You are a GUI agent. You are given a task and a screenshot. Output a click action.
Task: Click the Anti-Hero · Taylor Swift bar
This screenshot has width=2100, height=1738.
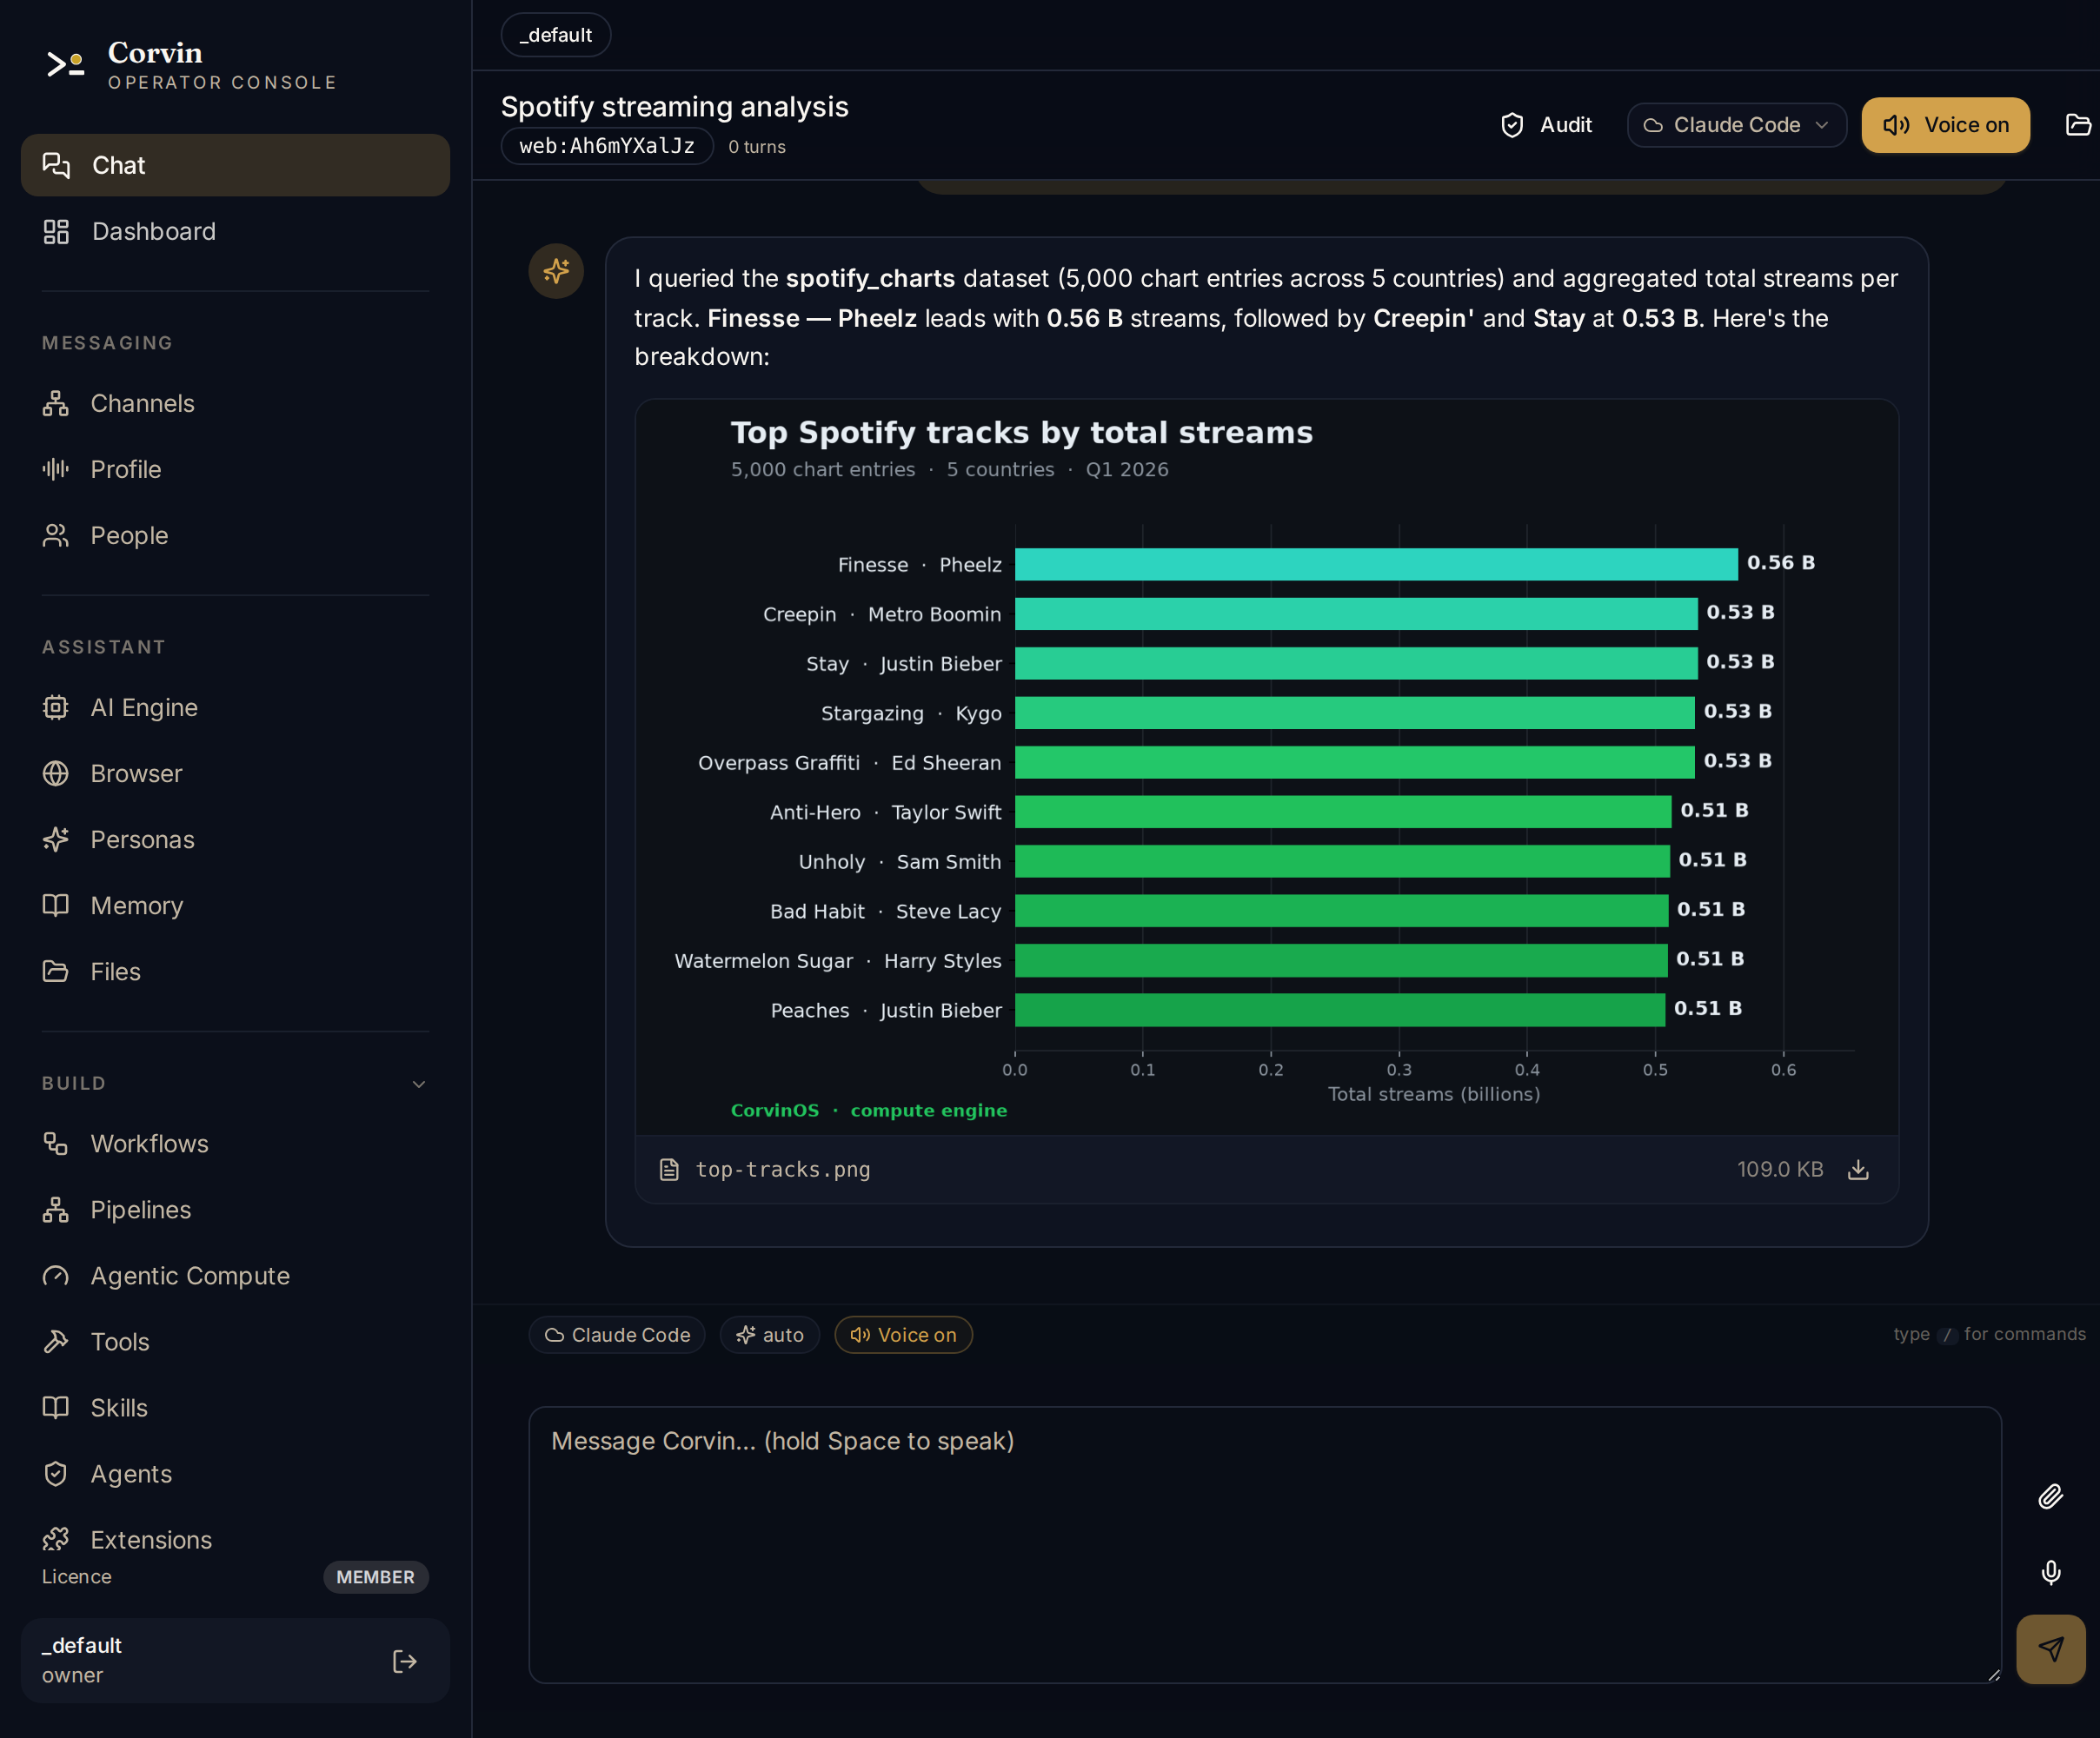pos(1343,811)
